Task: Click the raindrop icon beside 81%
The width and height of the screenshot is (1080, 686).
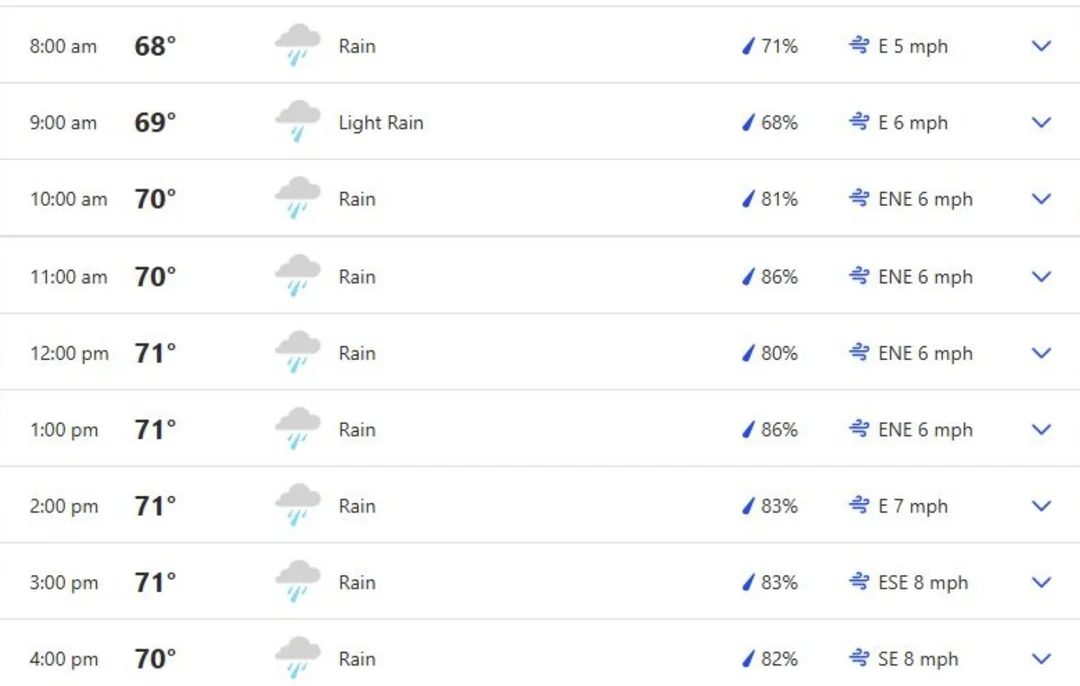Action: tap(748, 199)
